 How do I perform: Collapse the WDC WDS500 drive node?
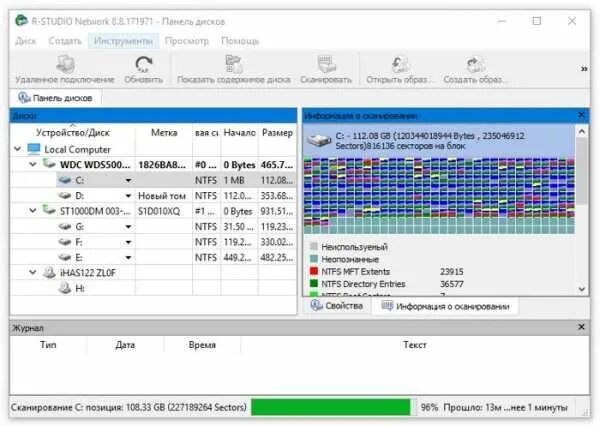tap(33, 164)
